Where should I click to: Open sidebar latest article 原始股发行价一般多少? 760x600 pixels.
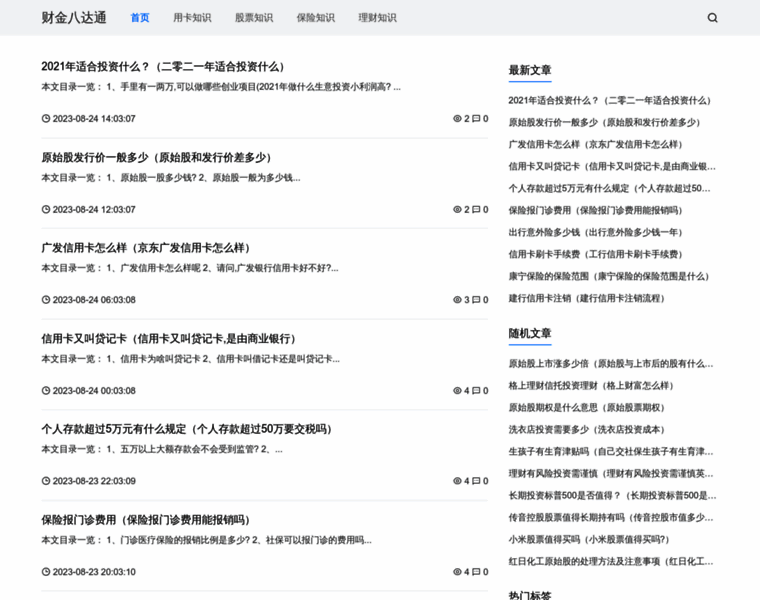[x=604, y=122]
